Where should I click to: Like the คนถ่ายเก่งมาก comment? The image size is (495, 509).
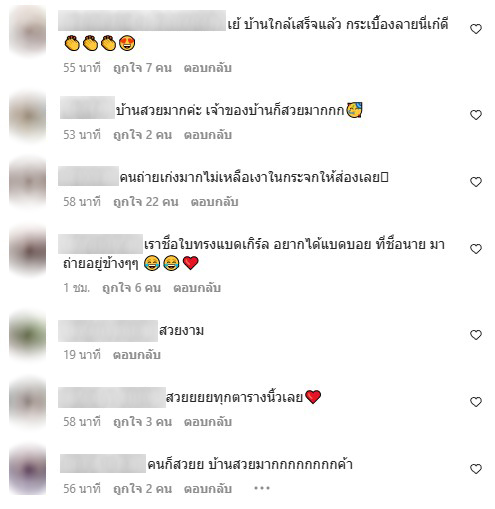[476, 182]
